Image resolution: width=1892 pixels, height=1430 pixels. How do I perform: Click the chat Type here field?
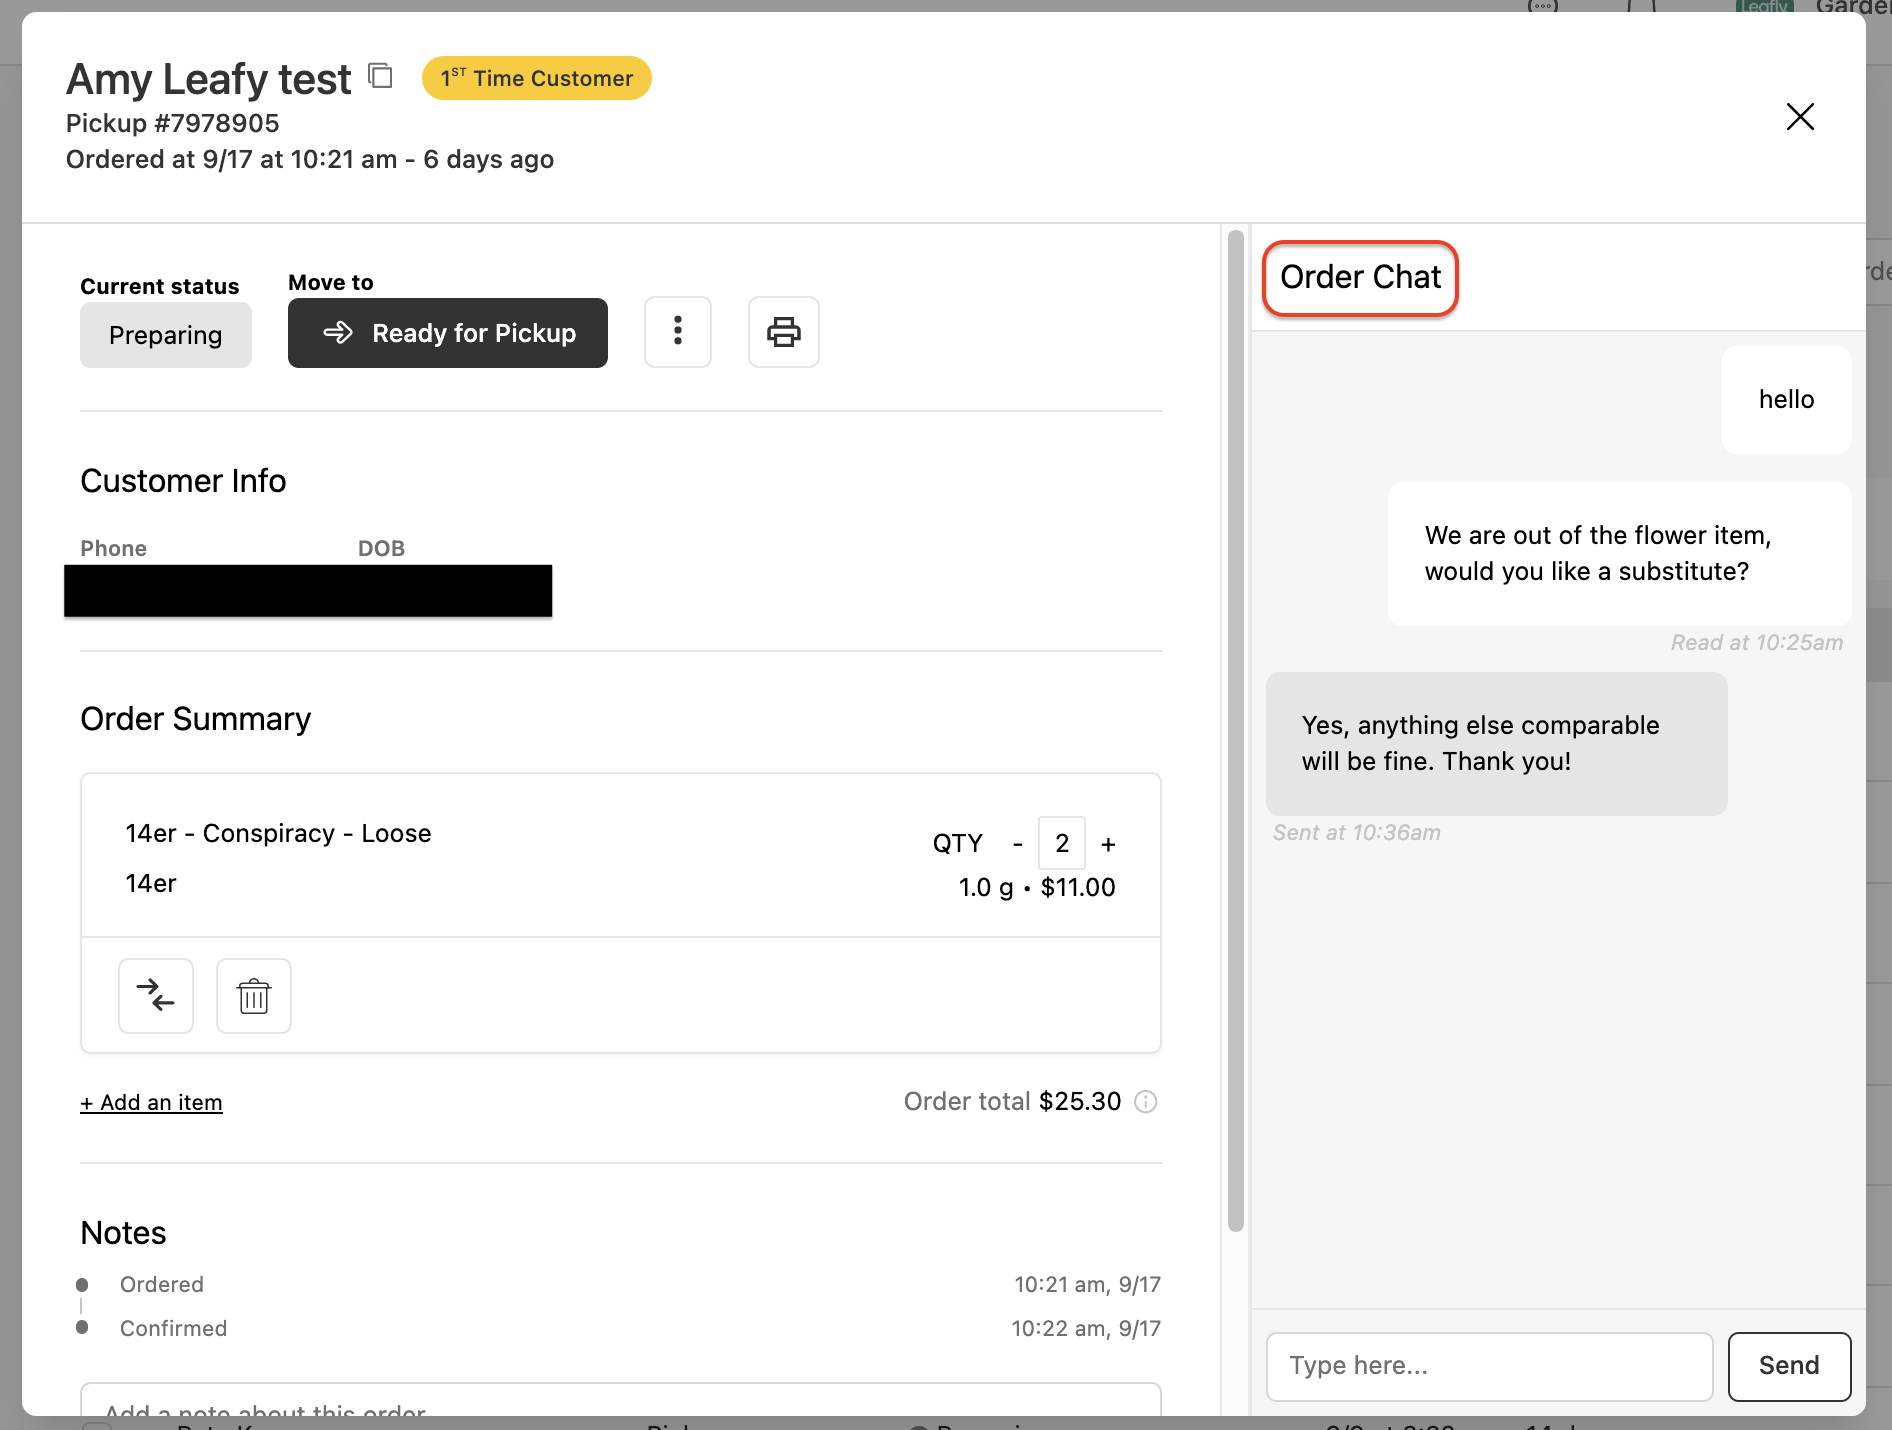tap(1490, 1366)
